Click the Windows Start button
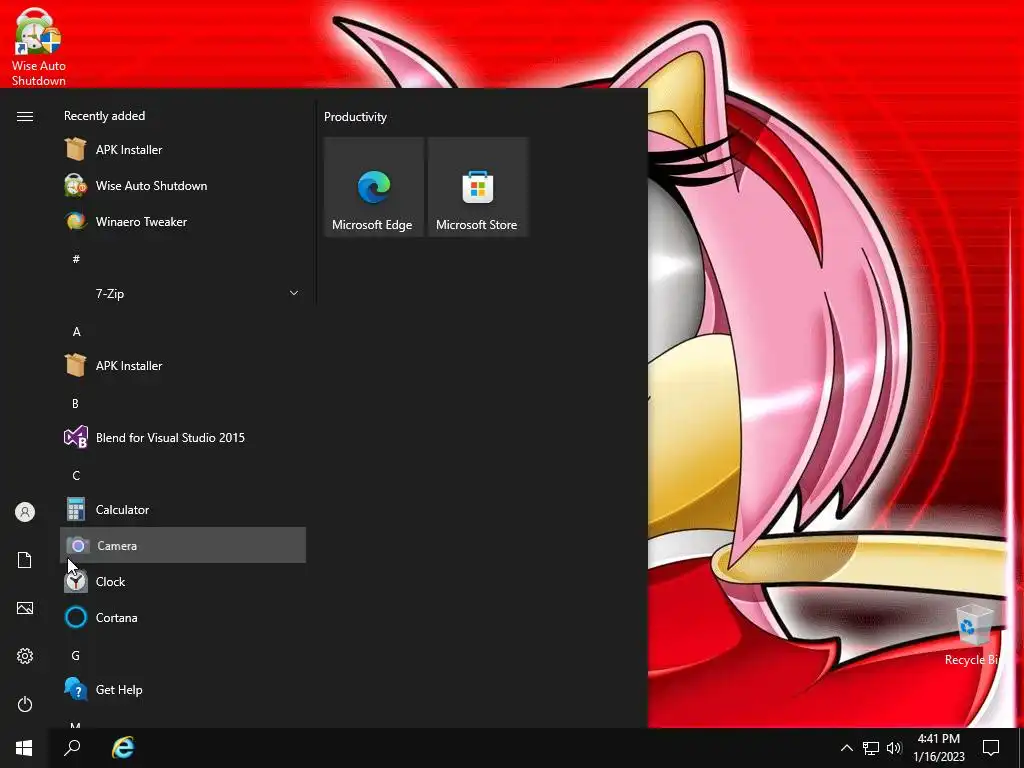Screen dimensions: 1024x768 pyautogui.click(x=24, y=748)
